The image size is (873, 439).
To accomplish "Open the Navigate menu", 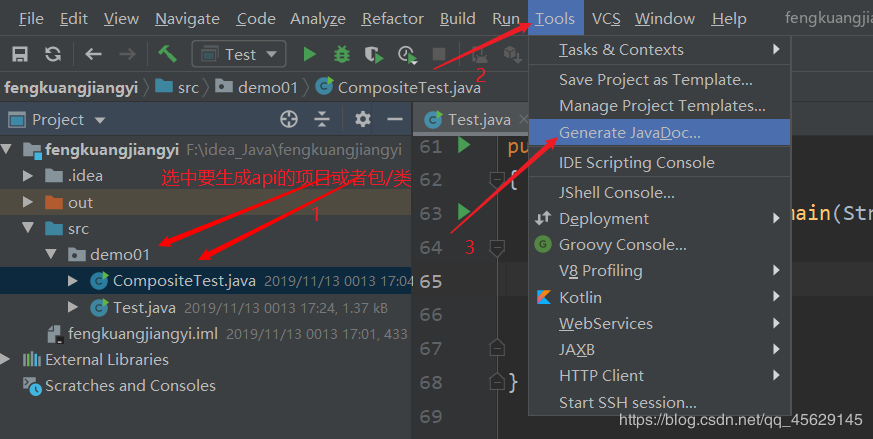I will (x=187, y=19).
